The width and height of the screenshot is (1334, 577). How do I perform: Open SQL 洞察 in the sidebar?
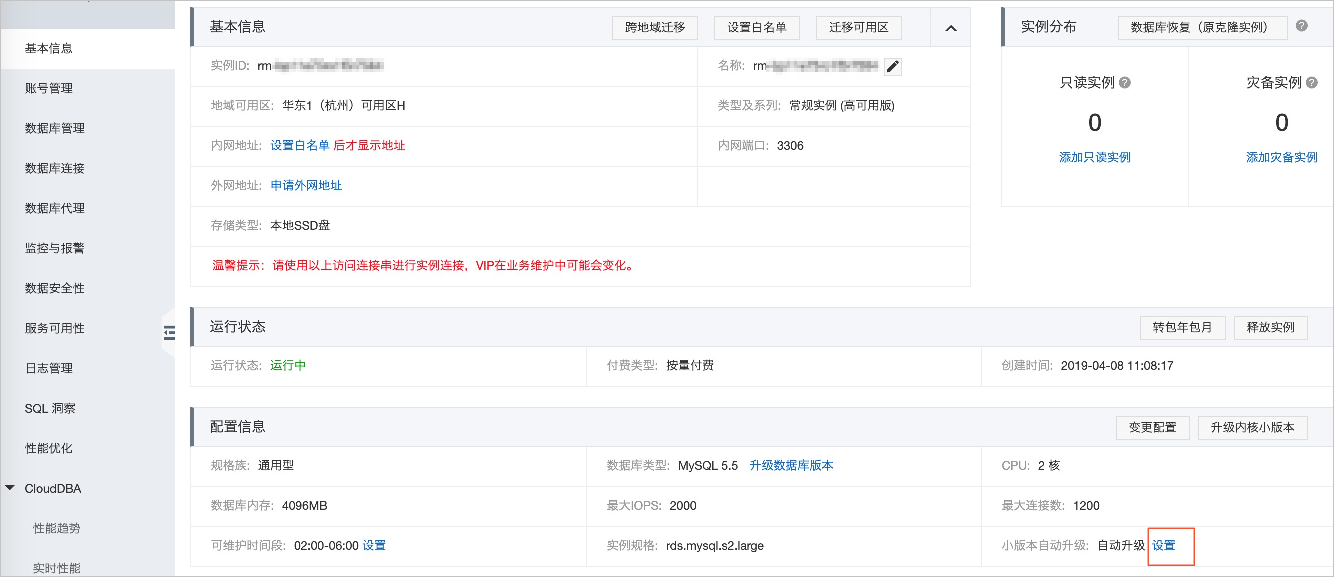(50, 408)
